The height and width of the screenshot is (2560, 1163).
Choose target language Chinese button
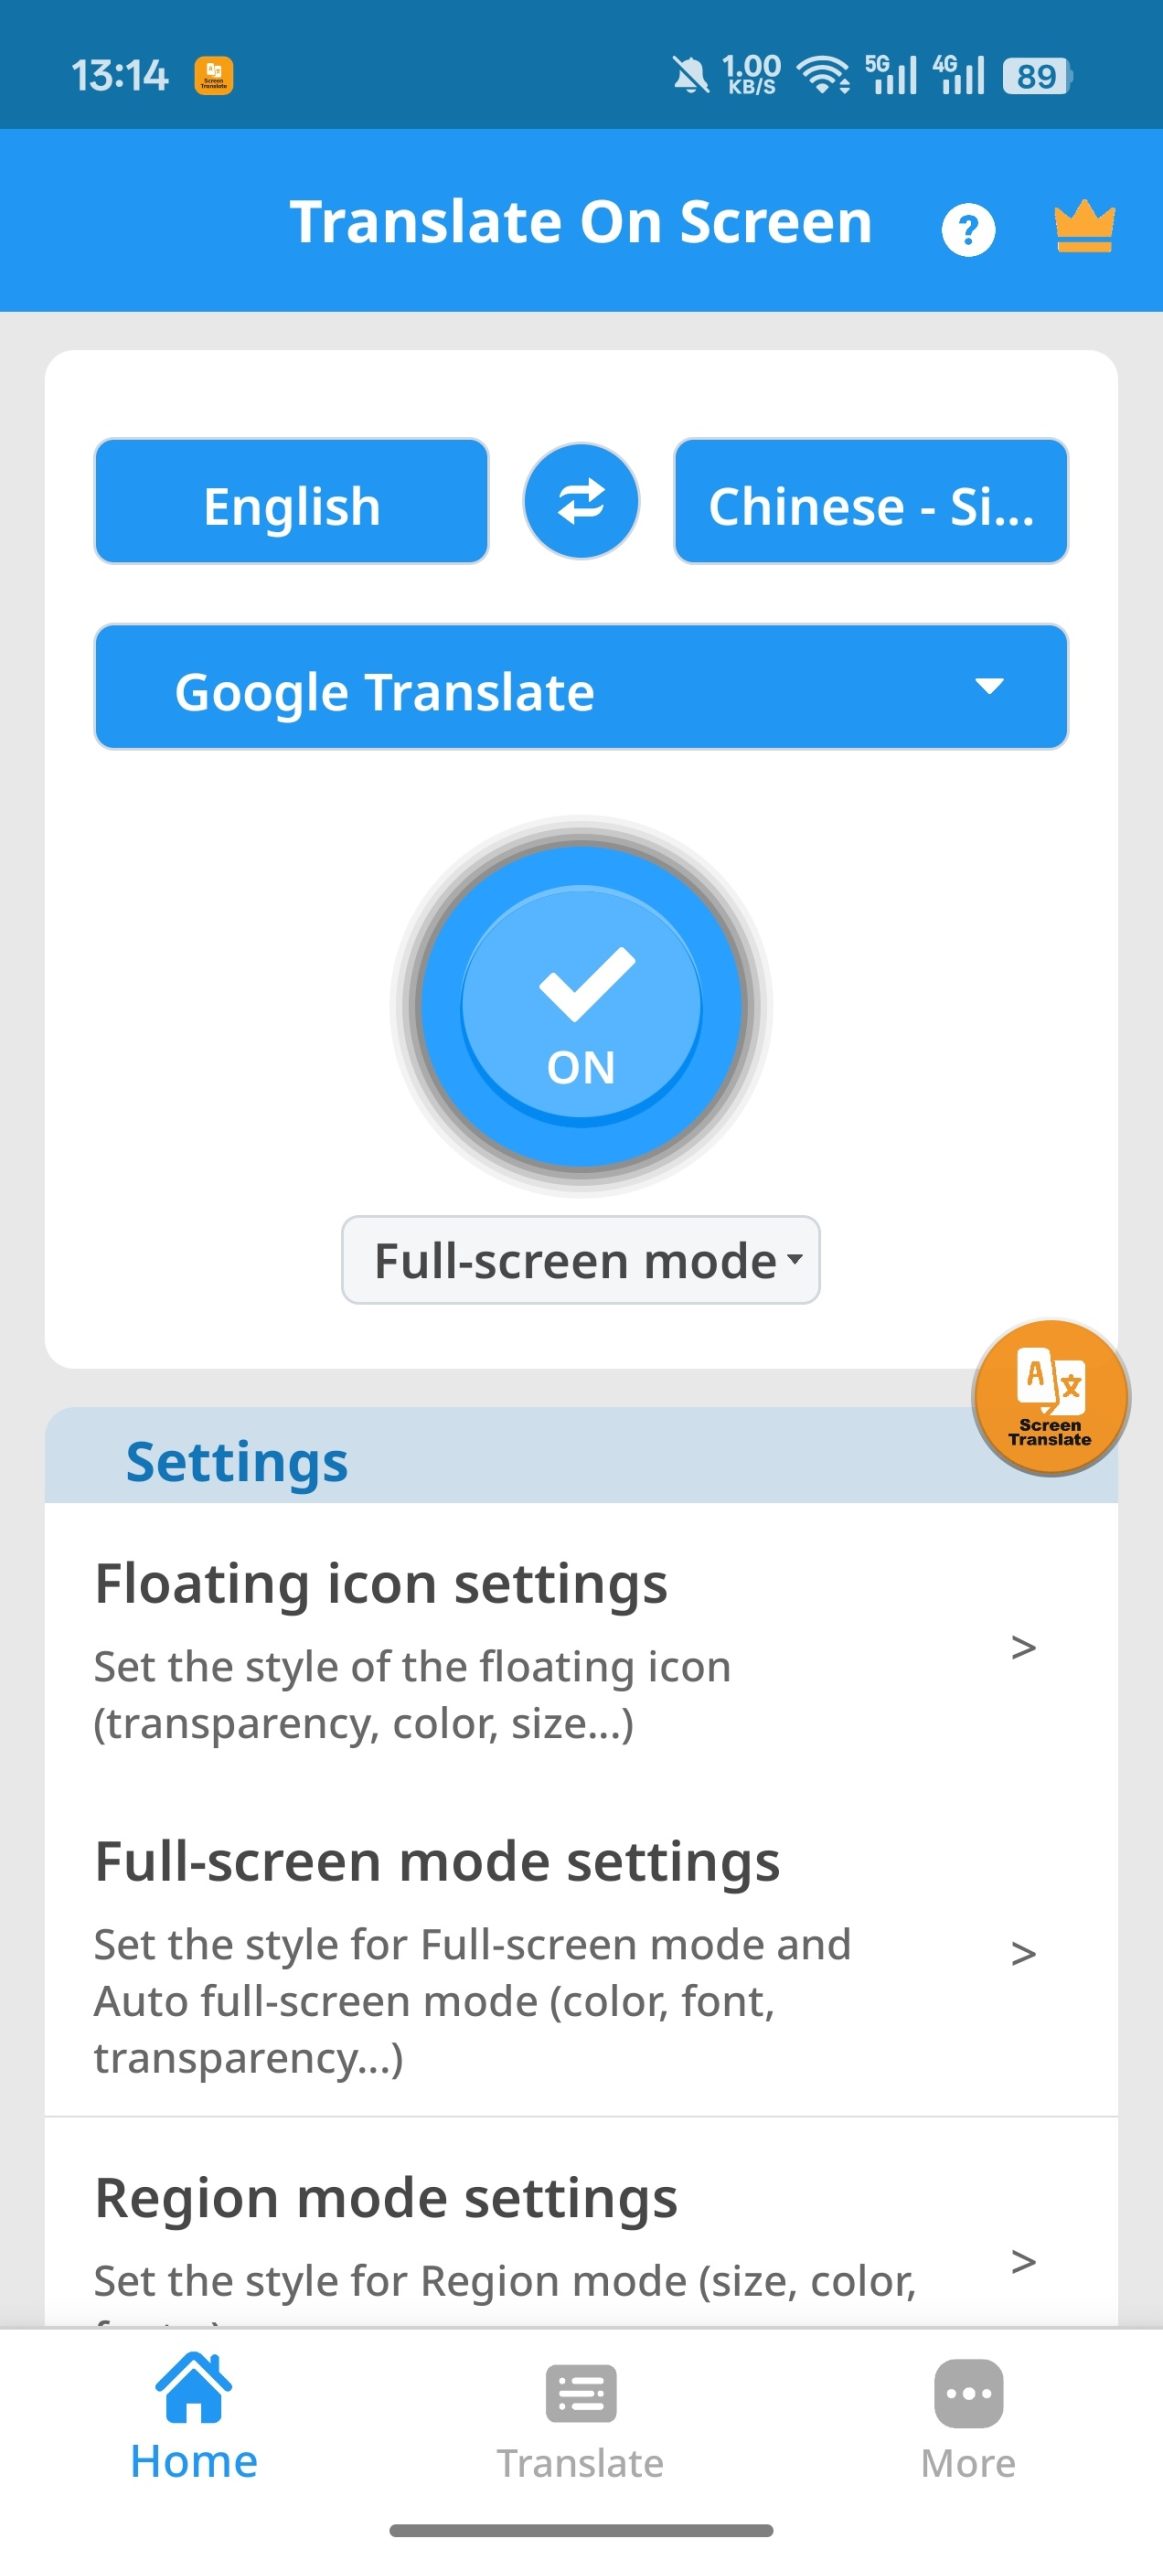870,501
